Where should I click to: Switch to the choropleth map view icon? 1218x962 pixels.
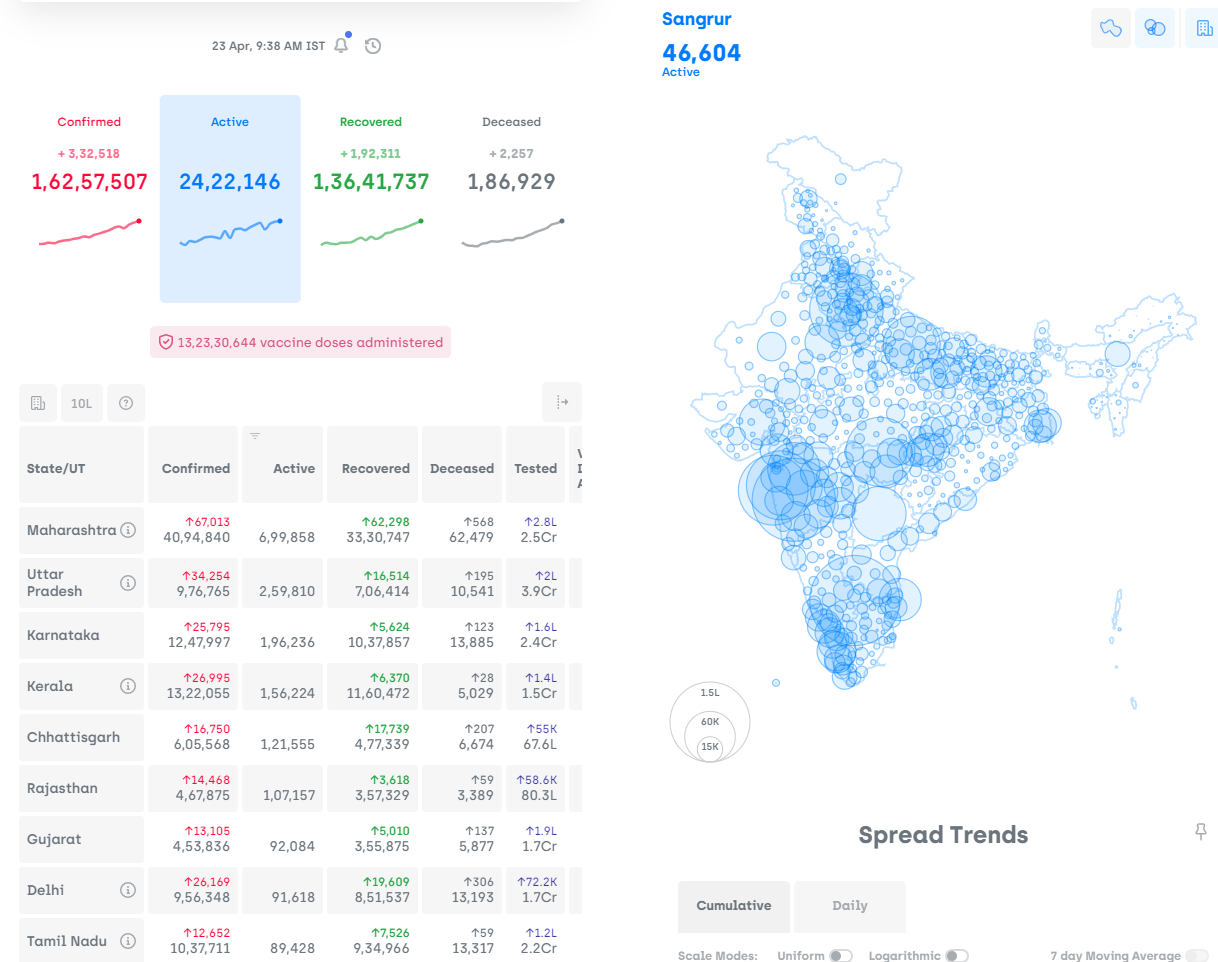1110,29
